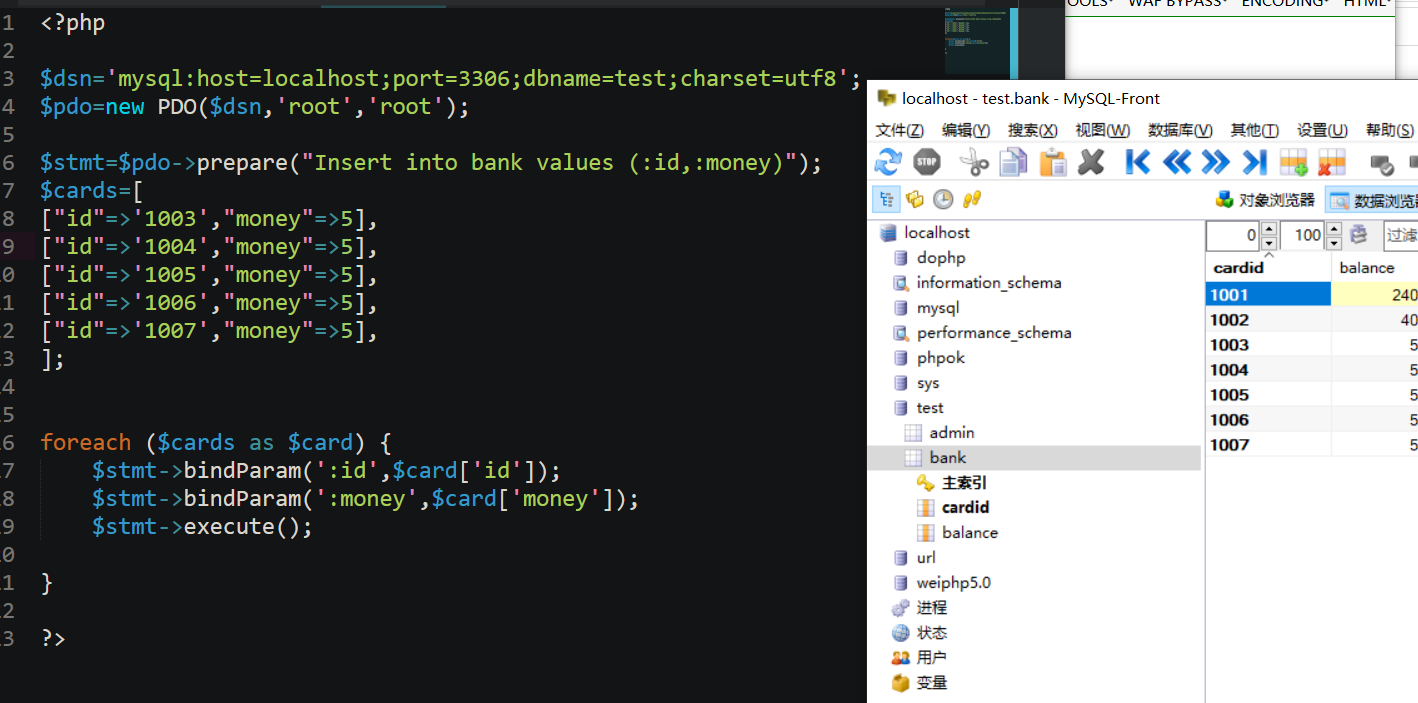
Task: Open the 帮助(S) menu
Action: pyautogui.click(x=1390, y=131)
